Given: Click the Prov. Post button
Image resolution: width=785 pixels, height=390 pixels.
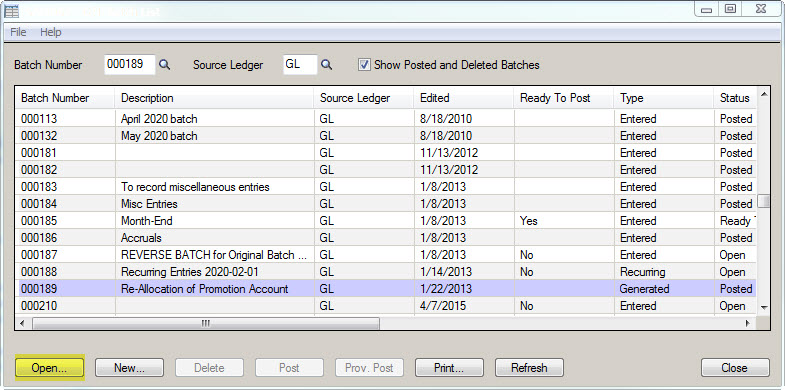Looking at the screenshot, I should 369,368.
